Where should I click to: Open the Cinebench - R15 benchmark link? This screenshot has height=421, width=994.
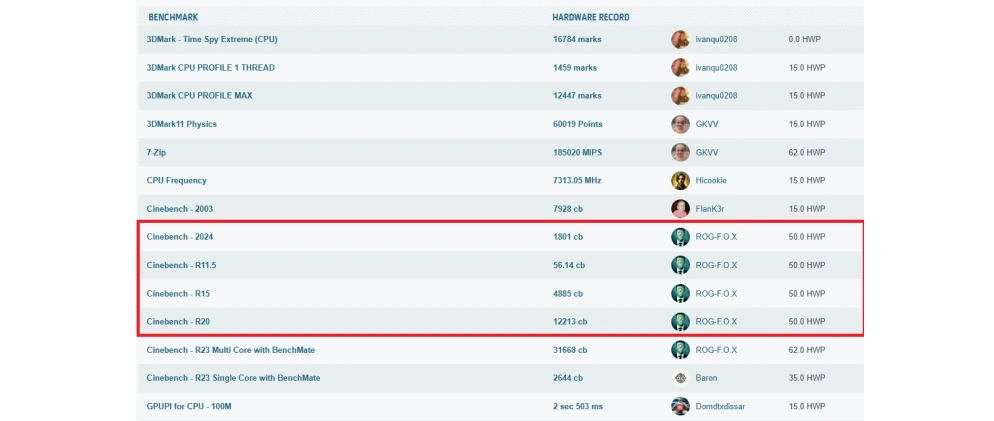(x=178, y=294)
